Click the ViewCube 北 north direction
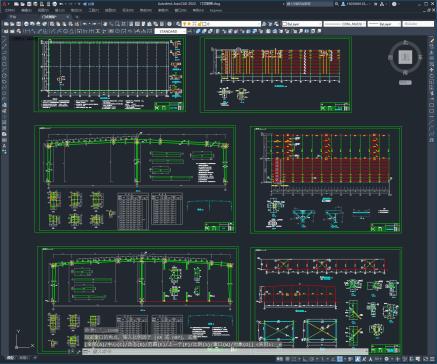Viewport: 437px width, 364px height. (x=405, y=42)
